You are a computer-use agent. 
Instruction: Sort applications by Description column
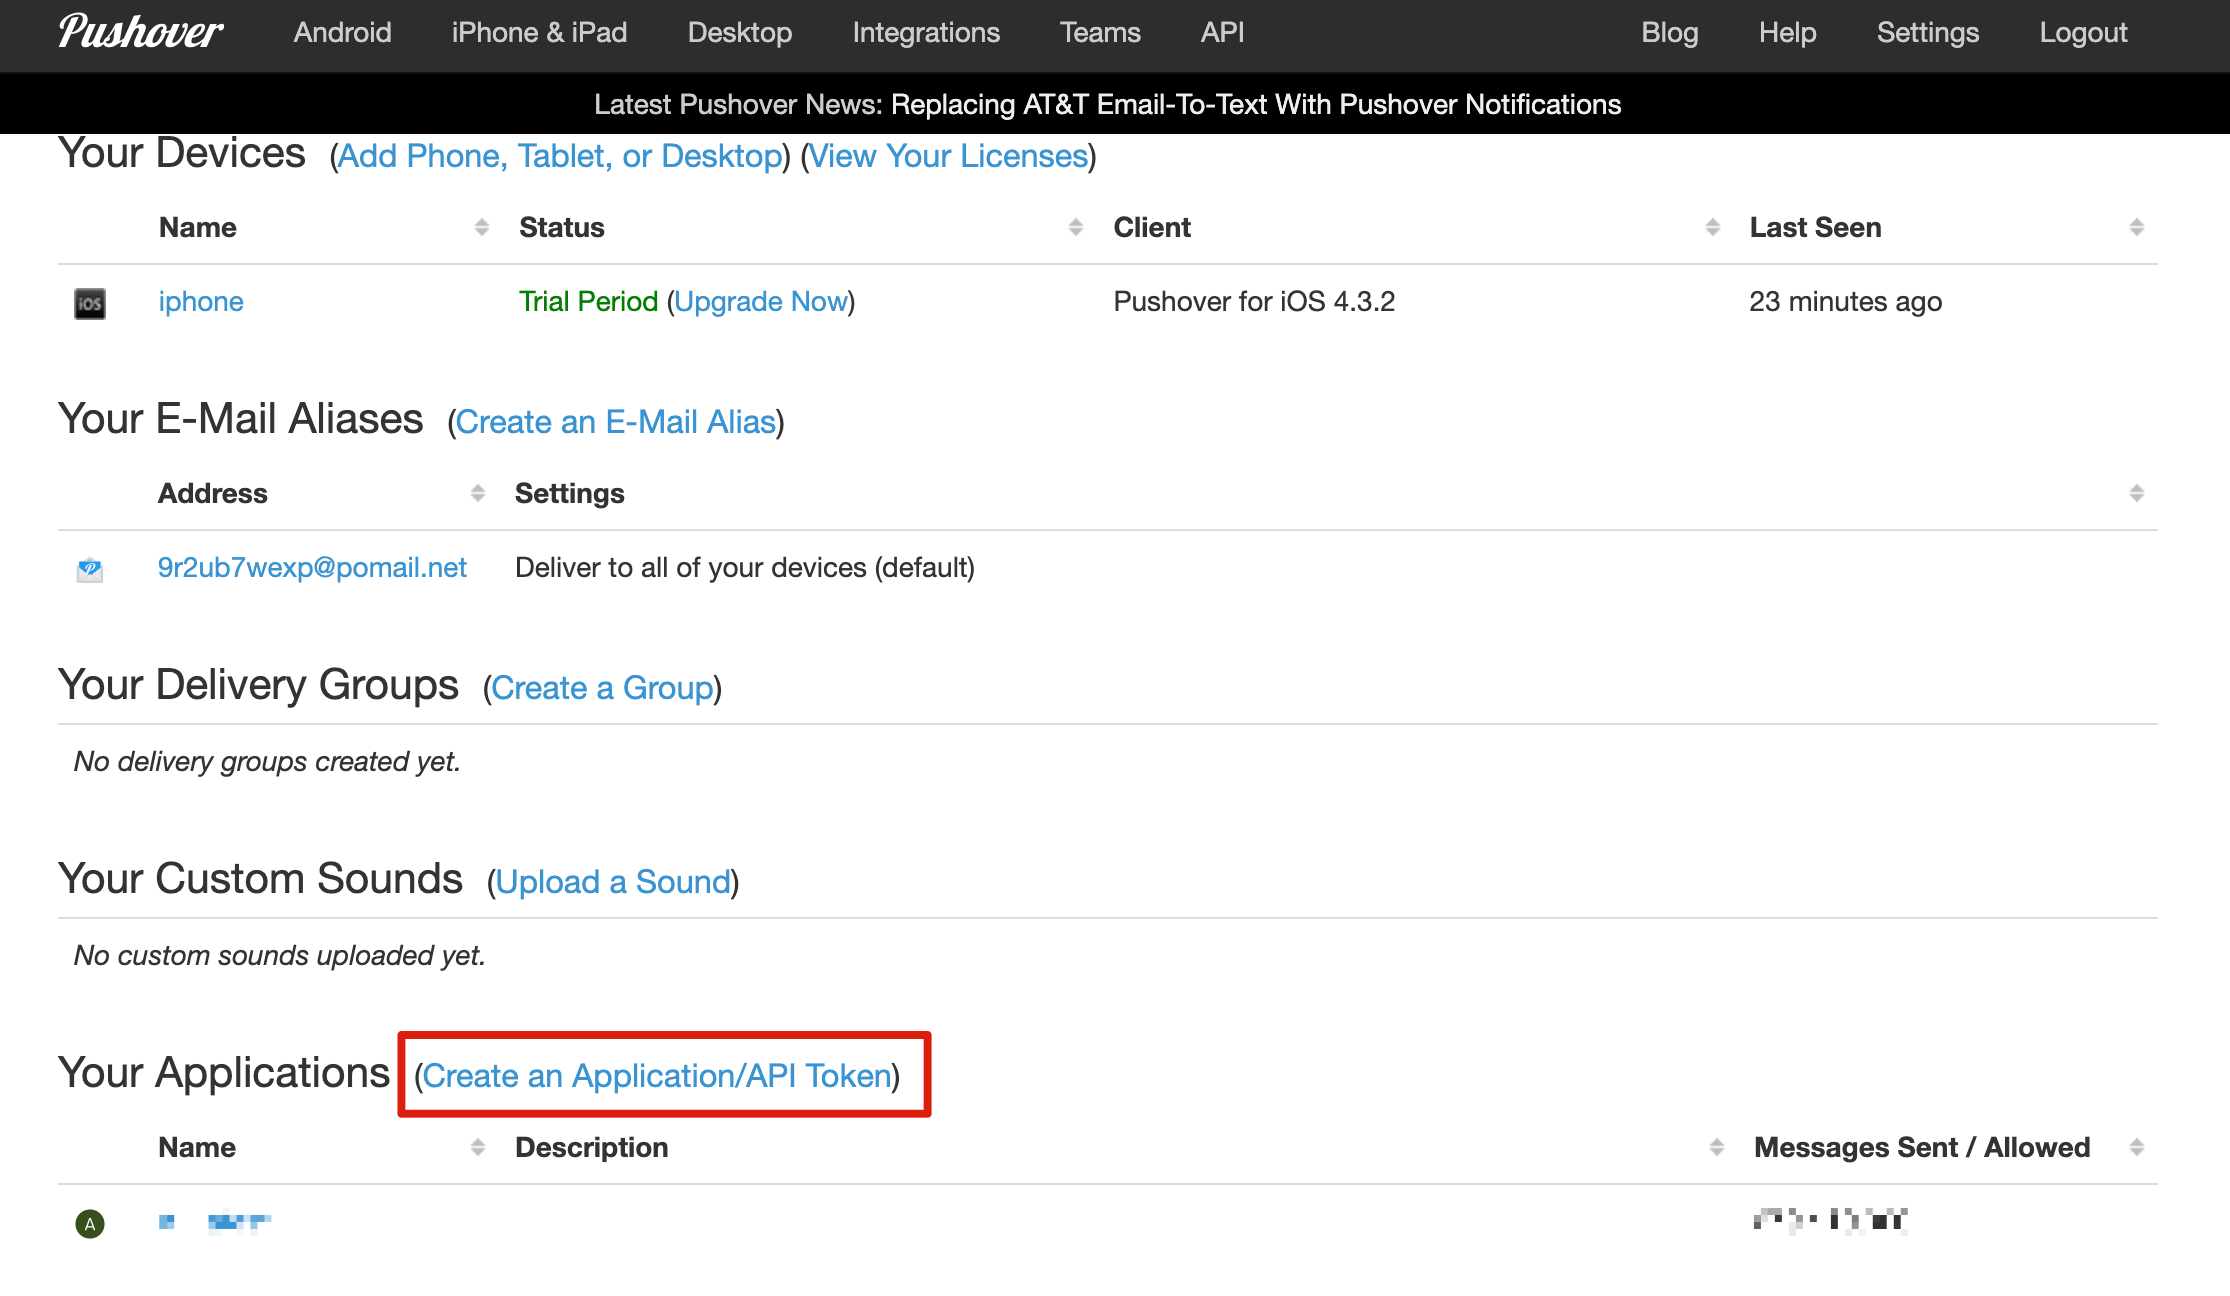tap(1717, 1147)
